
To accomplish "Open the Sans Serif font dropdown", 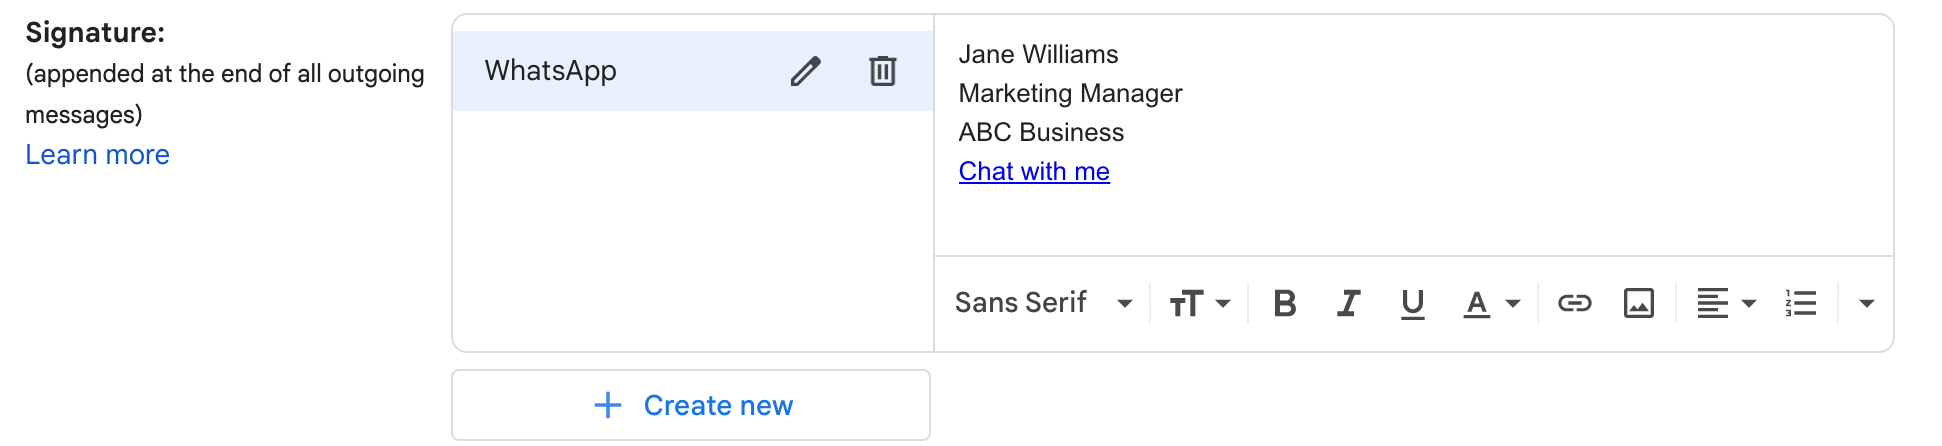I will [x=1043, y=303].
